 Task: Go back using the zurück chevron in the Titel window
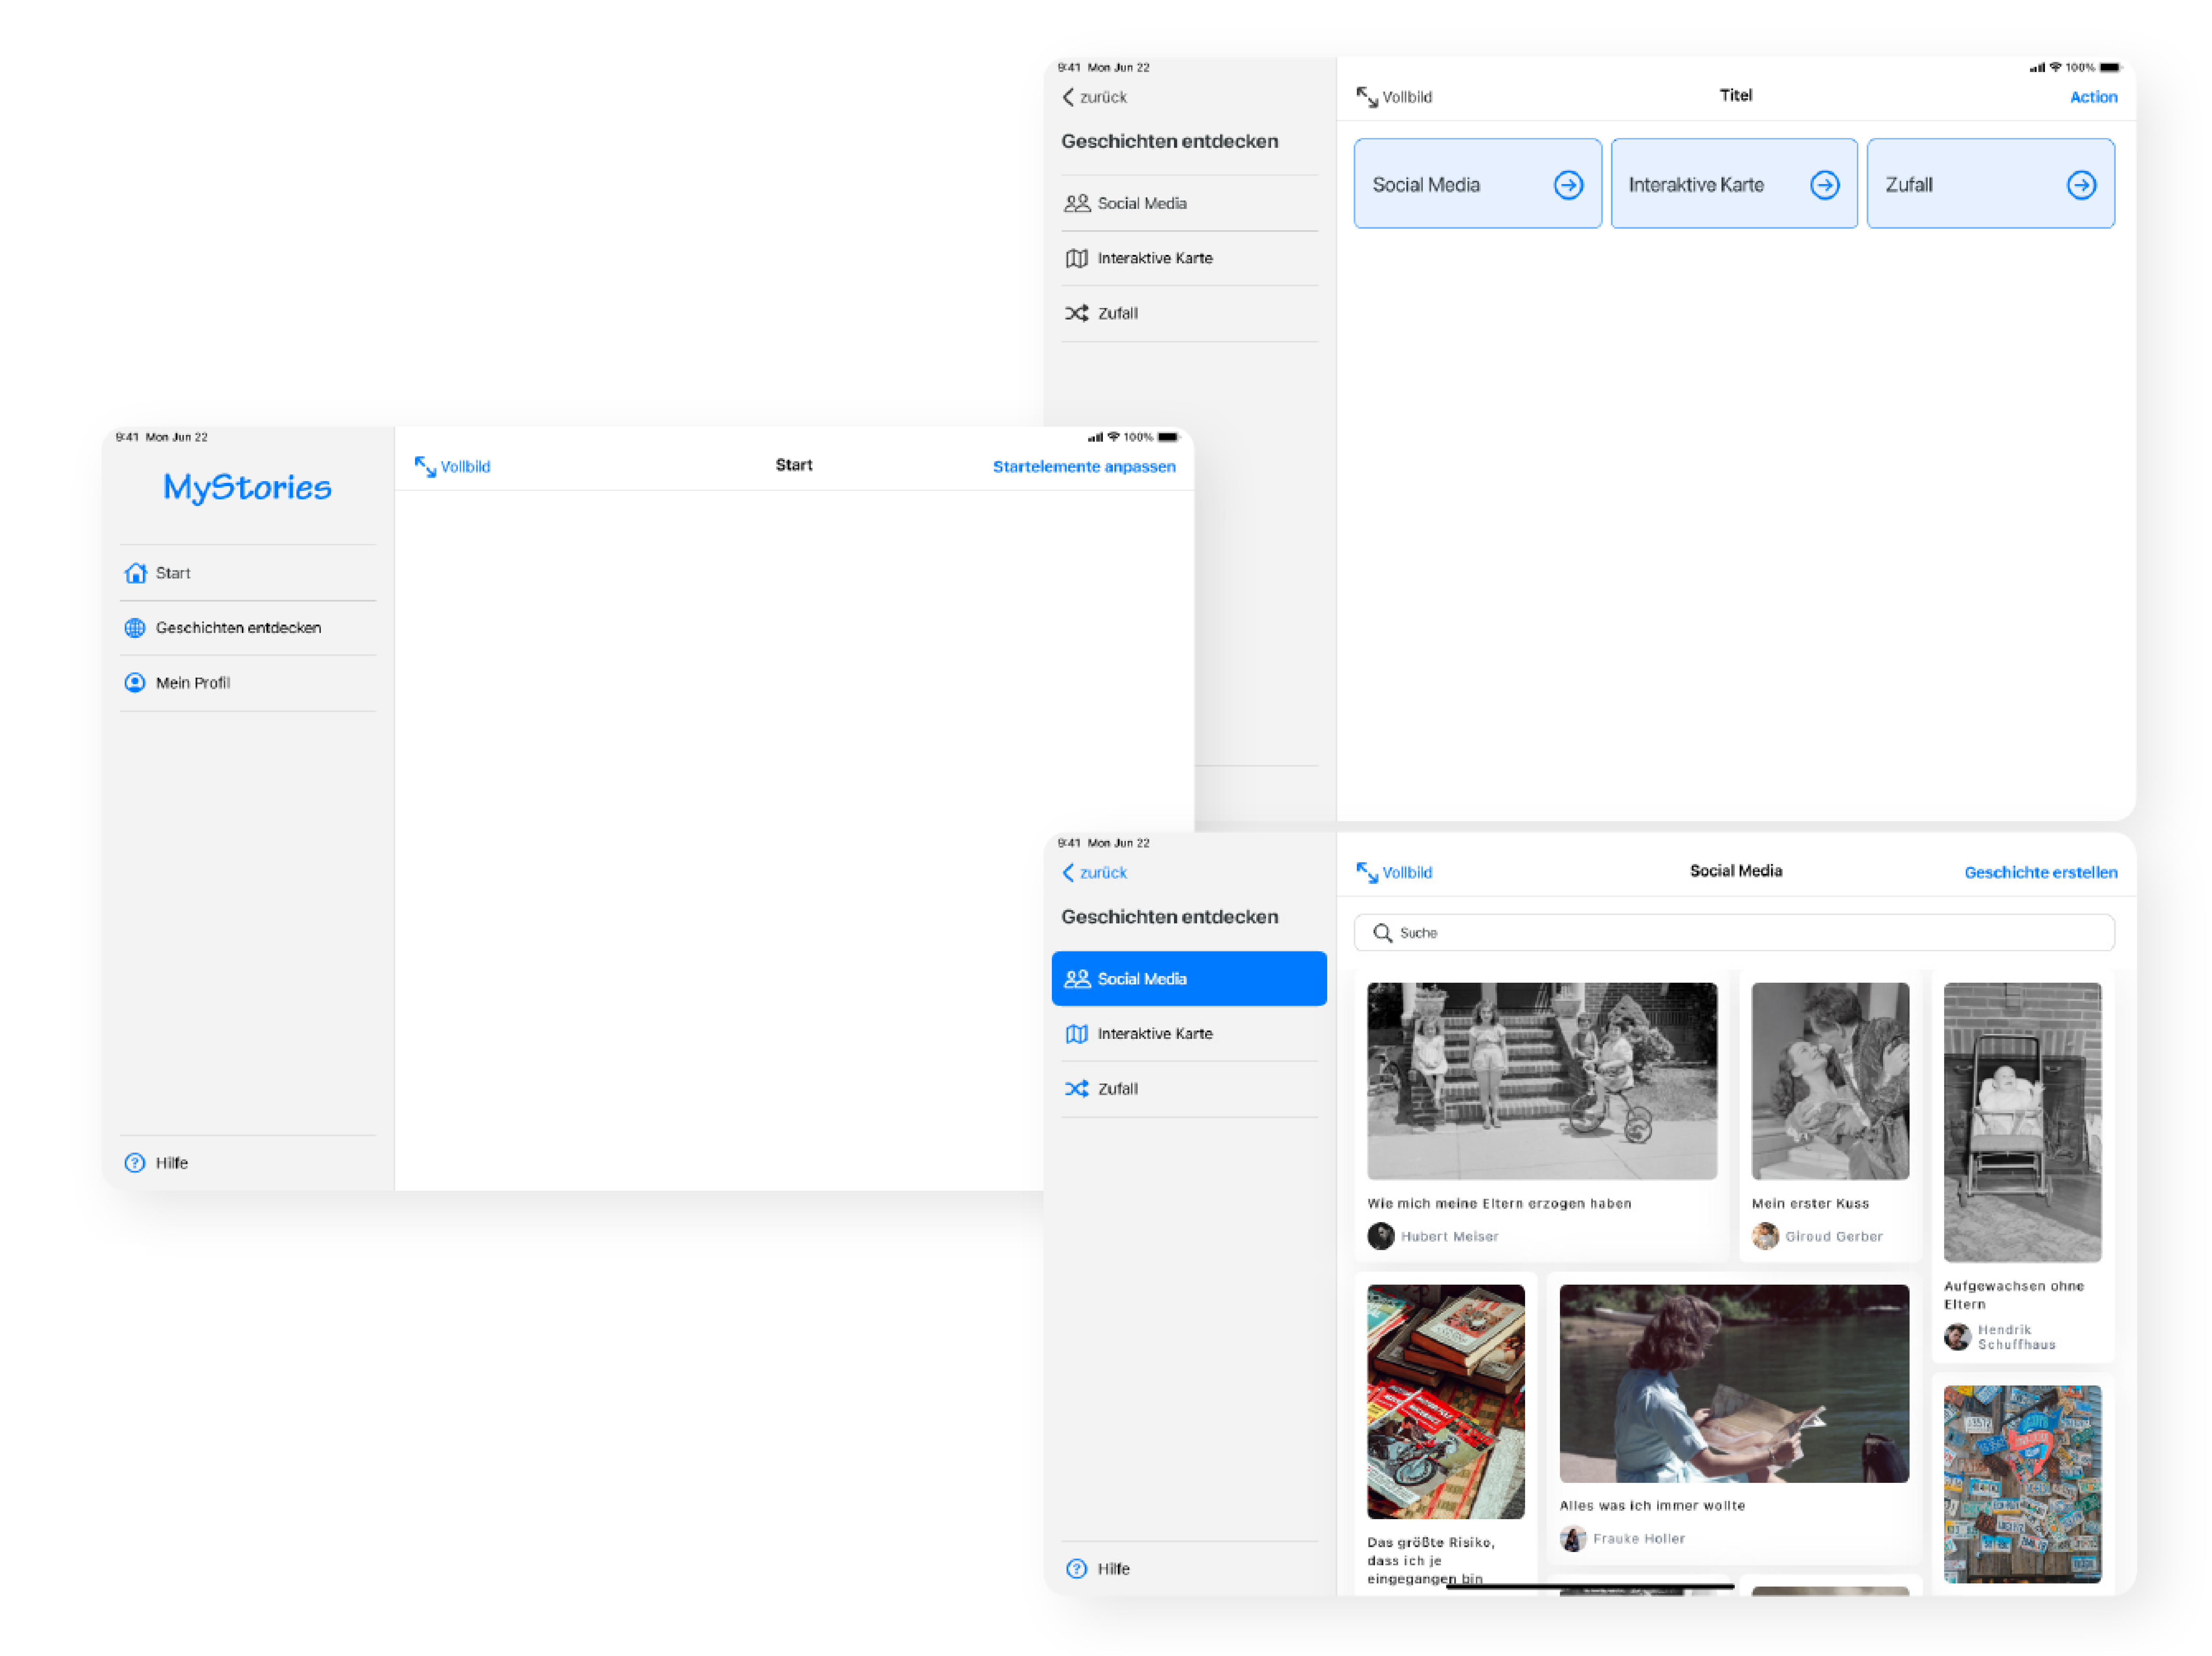click(1068, 97)
